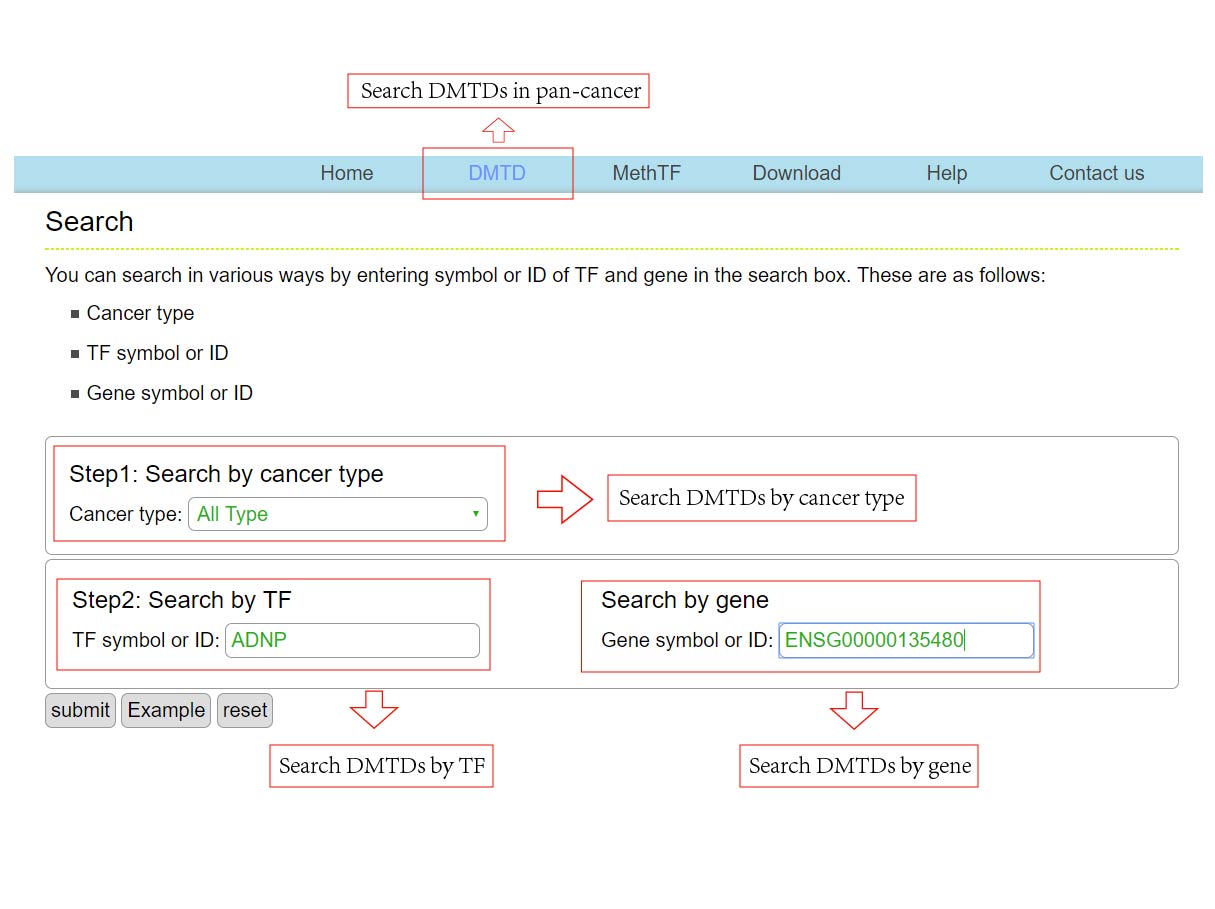
Task: Click the dropdown arrow beside All Type
Action: 476,514
